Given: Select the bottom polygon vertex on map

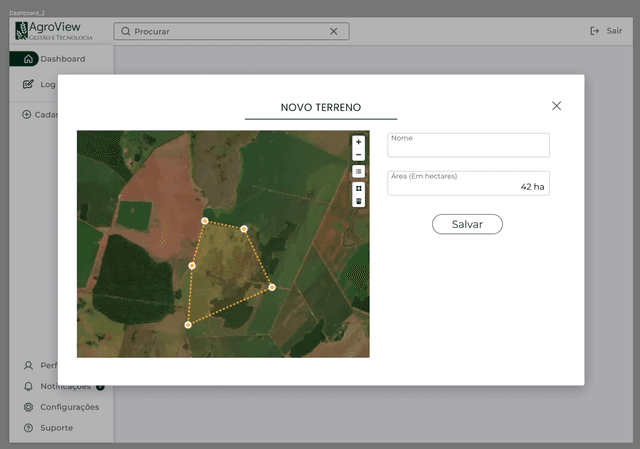Looking at the screenshot, I should point(188,325).
